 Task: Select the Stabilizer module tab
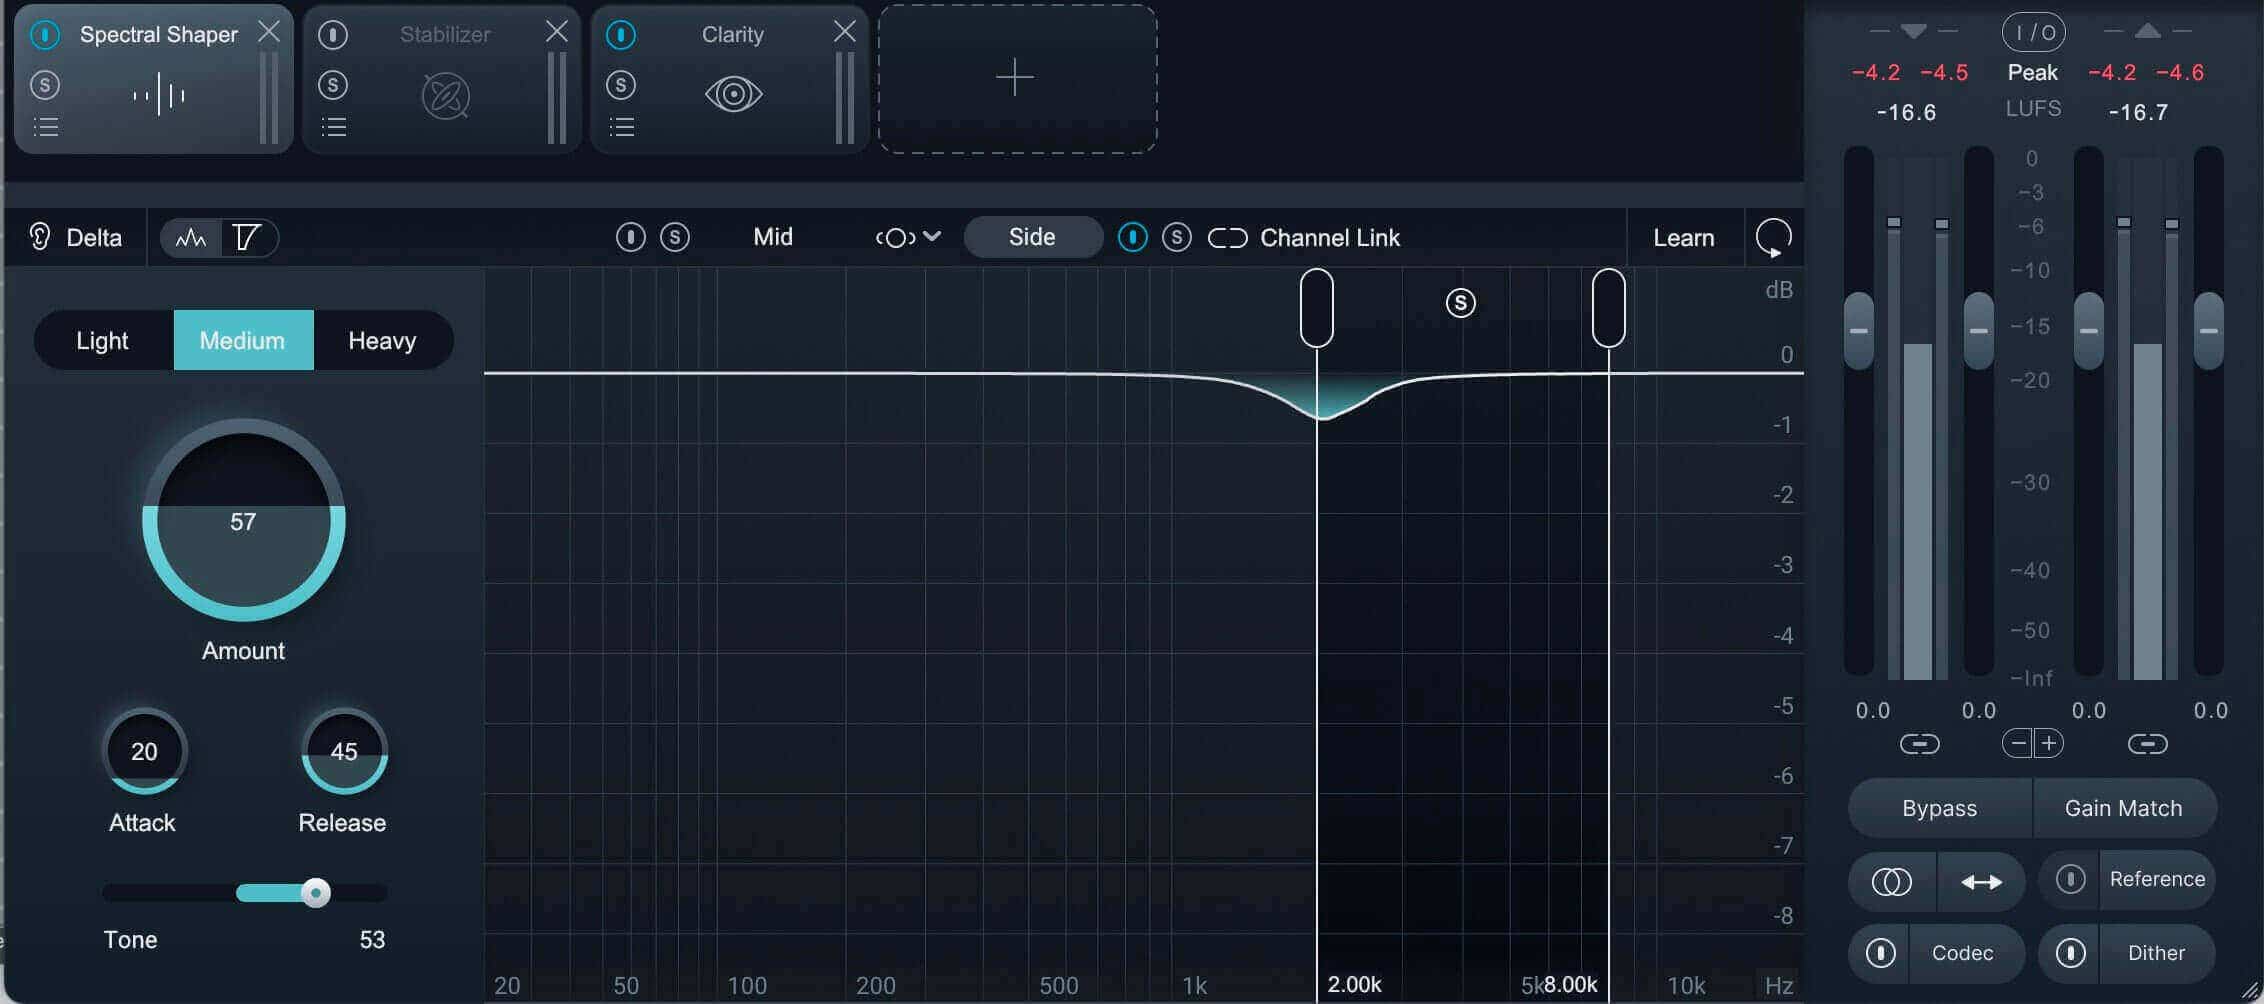[443, 79]
